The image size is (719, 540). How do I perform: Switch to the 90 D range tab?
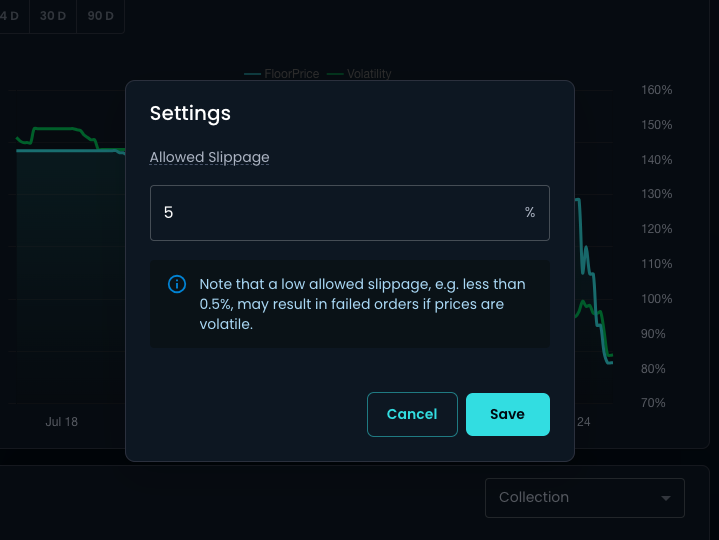[x=100, y=16]
